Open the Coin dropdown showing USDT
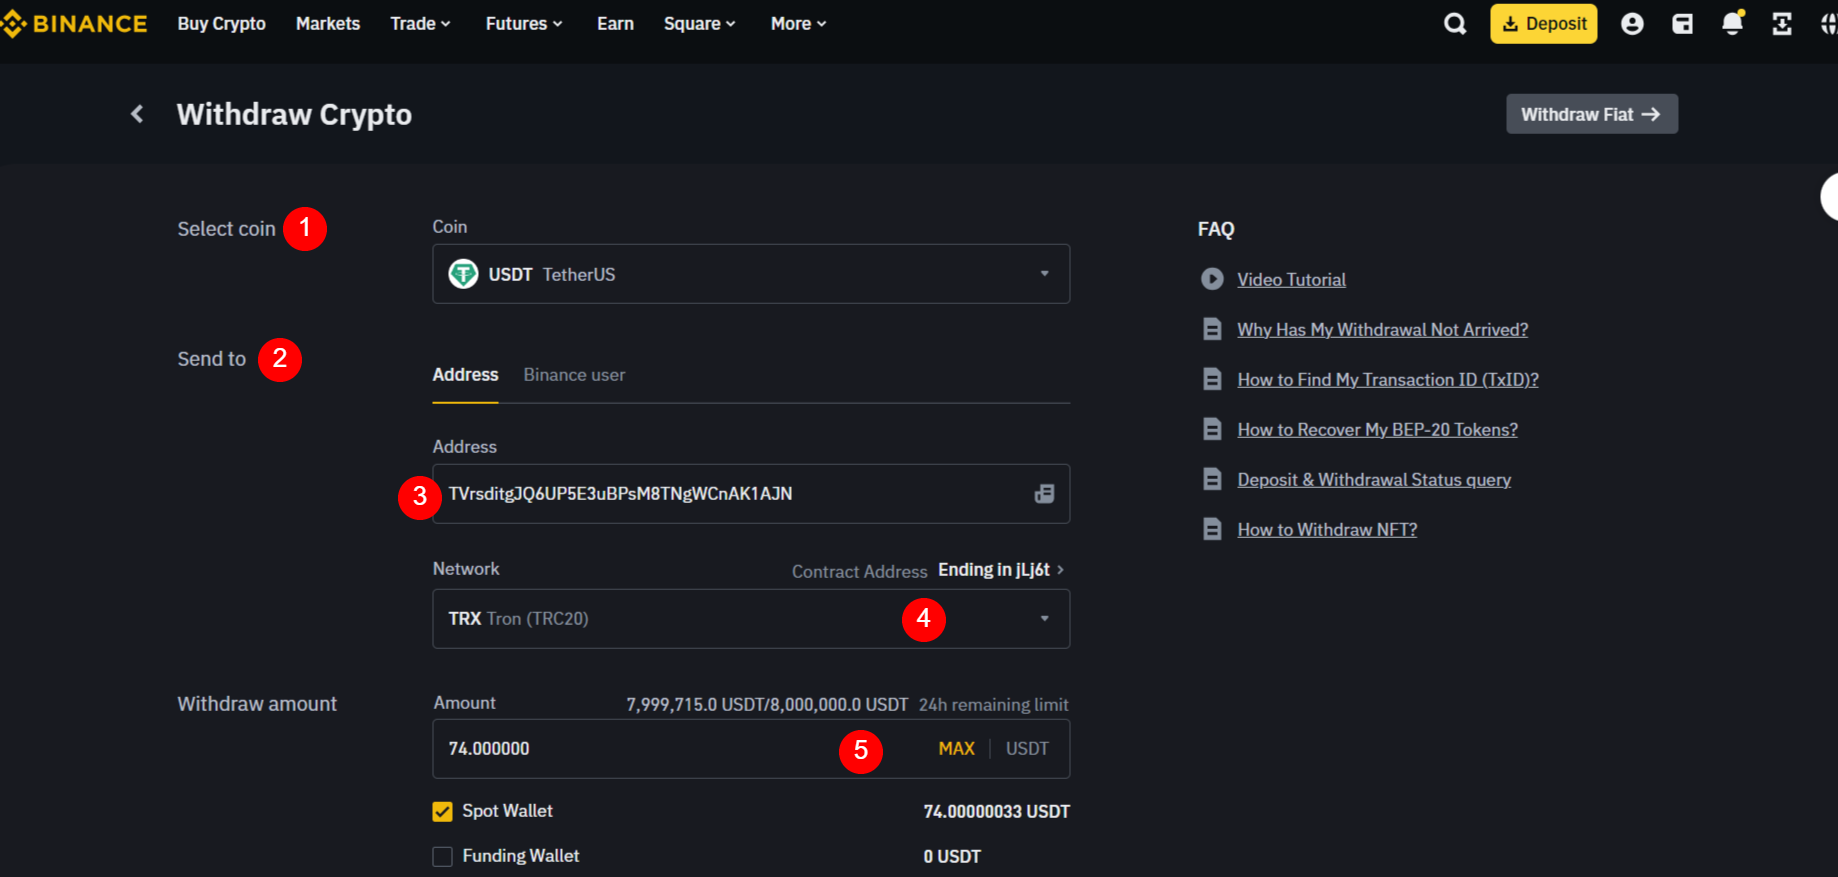1838x877 pixels. pos(751,274)
